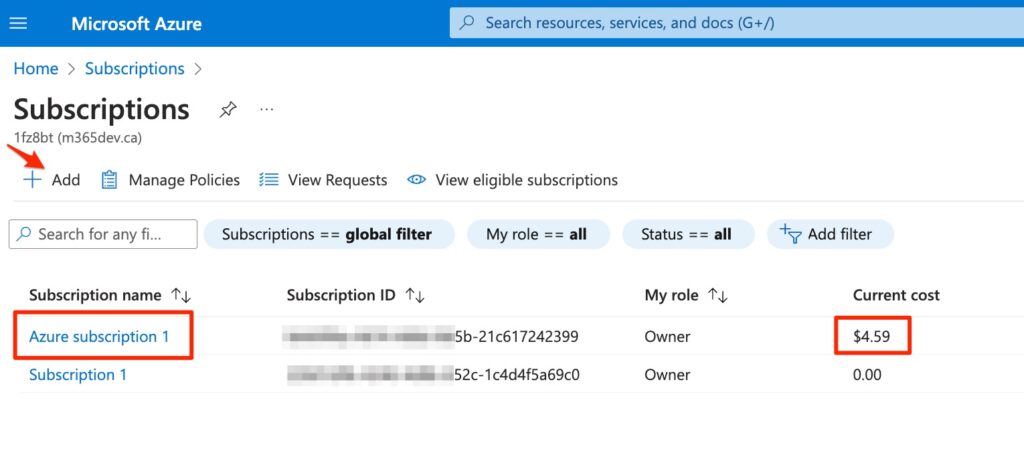
Task: Select Subscriptions in the breadcrumb
Action: [134, 68]
